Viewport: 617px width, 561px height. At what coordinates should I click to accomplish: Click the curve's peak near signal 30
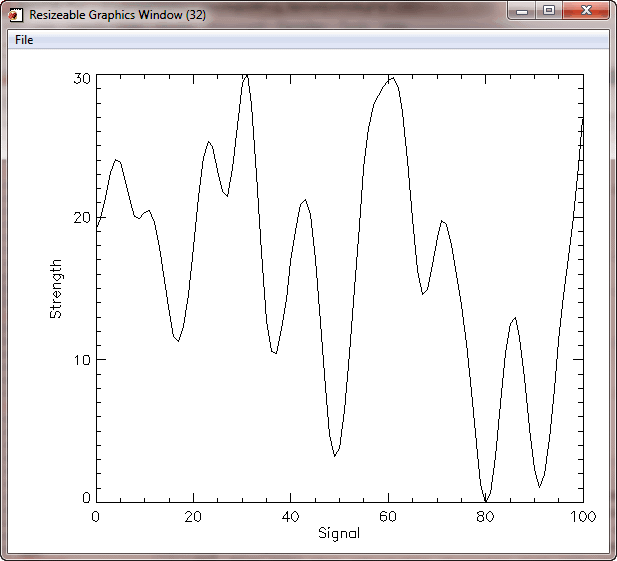pyautogui.click(x=245, y=76)
